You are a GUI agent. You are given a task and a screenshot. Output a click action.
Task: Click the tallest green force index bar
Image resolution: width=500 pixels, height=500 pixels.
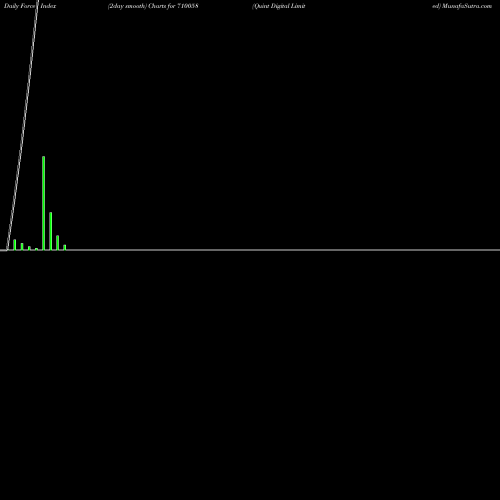click(x=44, y=203)
